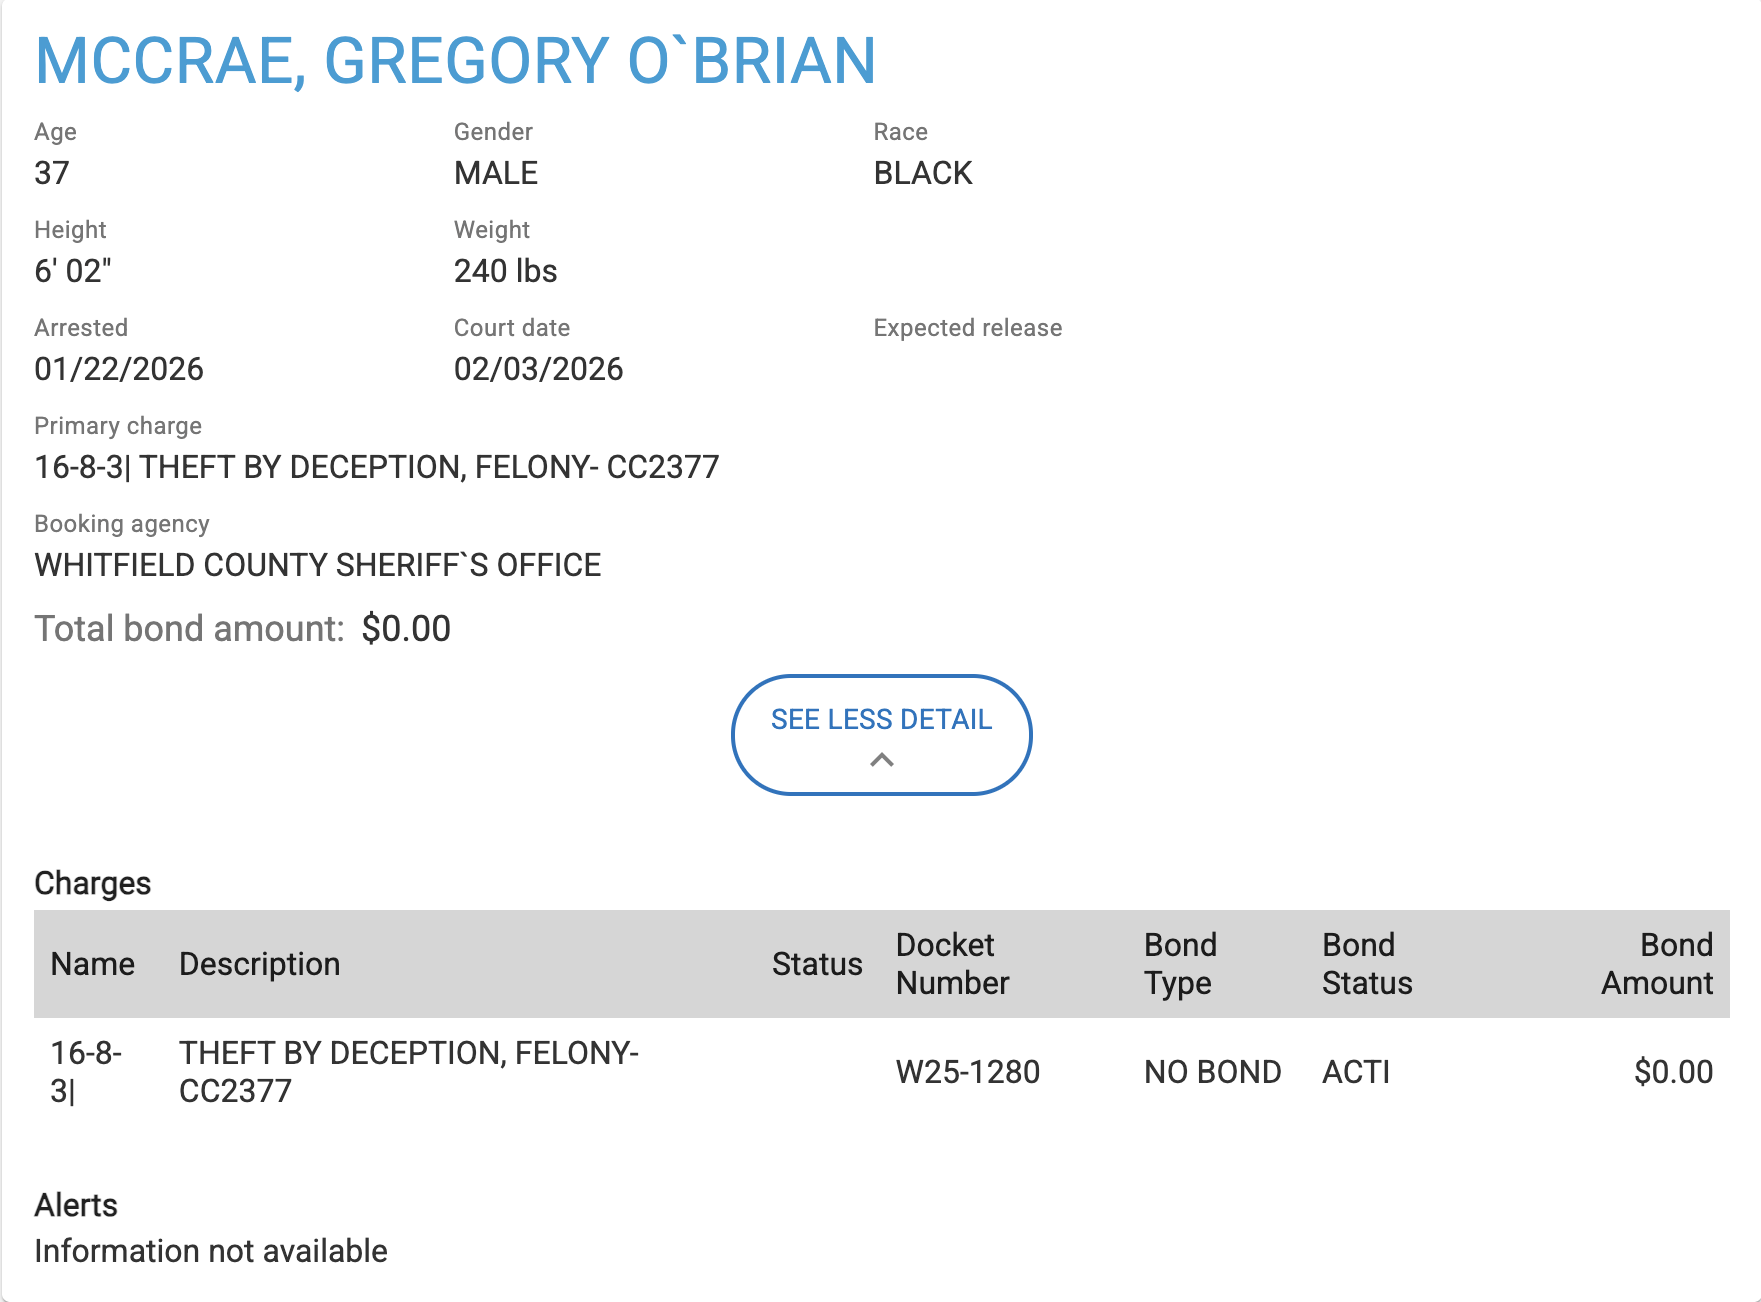The width and height of the screenshot is (1761, 1302).
Task: Click the Bond Status column header
Action: [1367, 964]
